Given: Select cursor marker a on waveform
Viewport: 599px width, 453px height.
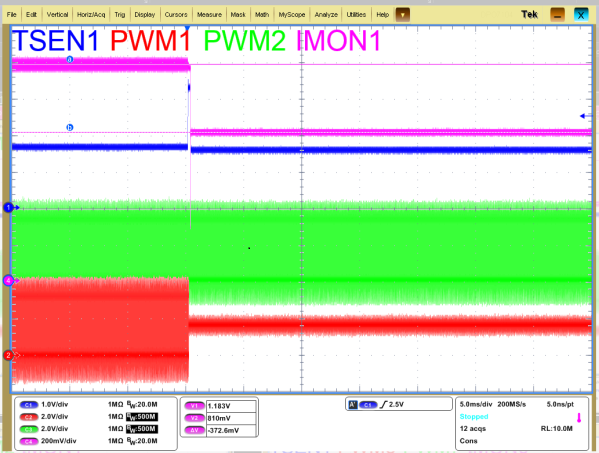Looking at the screenshot, I should click(x=70, y=59).
